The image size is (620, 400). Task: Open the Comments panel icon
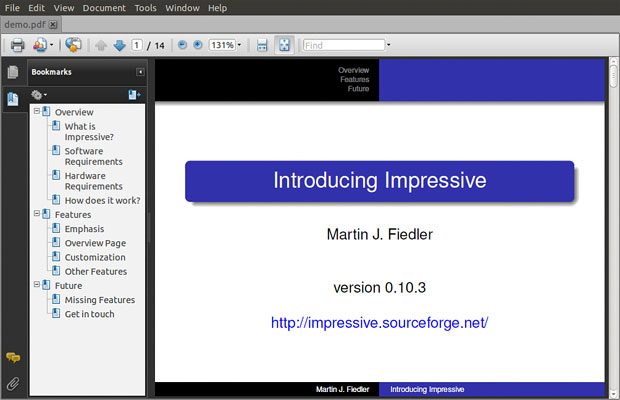pyautogui.click(x=13, y=358)
